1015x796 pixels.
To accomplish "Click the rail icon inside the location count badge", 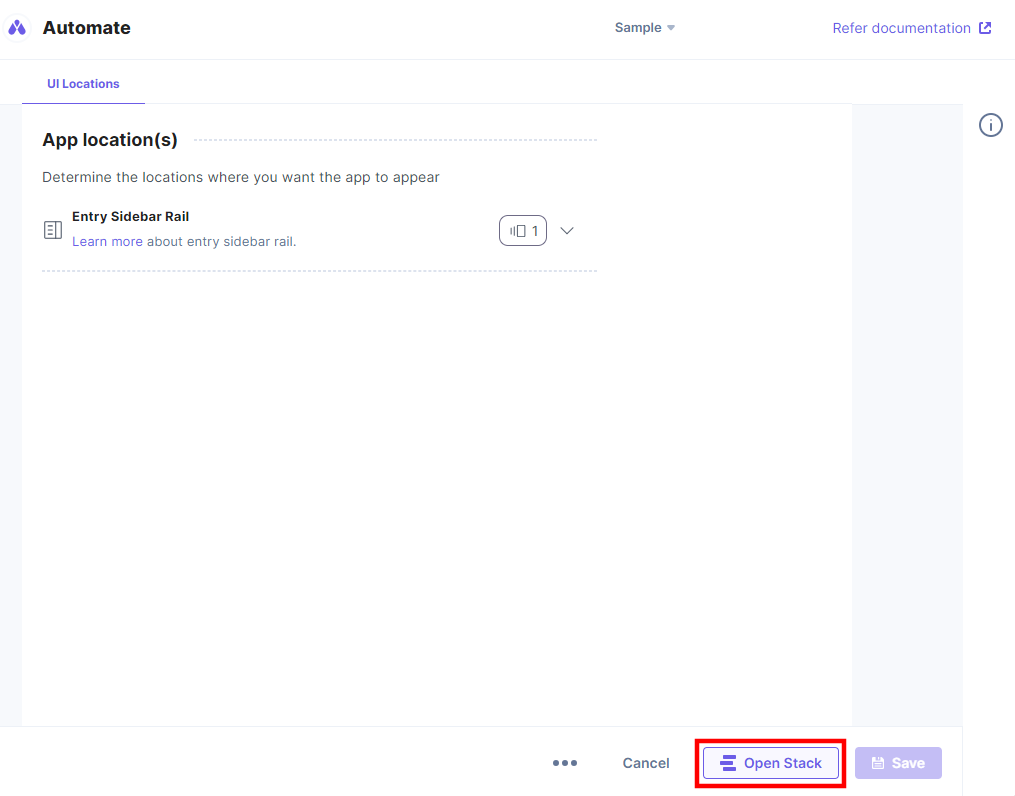I will pos(516,230).
